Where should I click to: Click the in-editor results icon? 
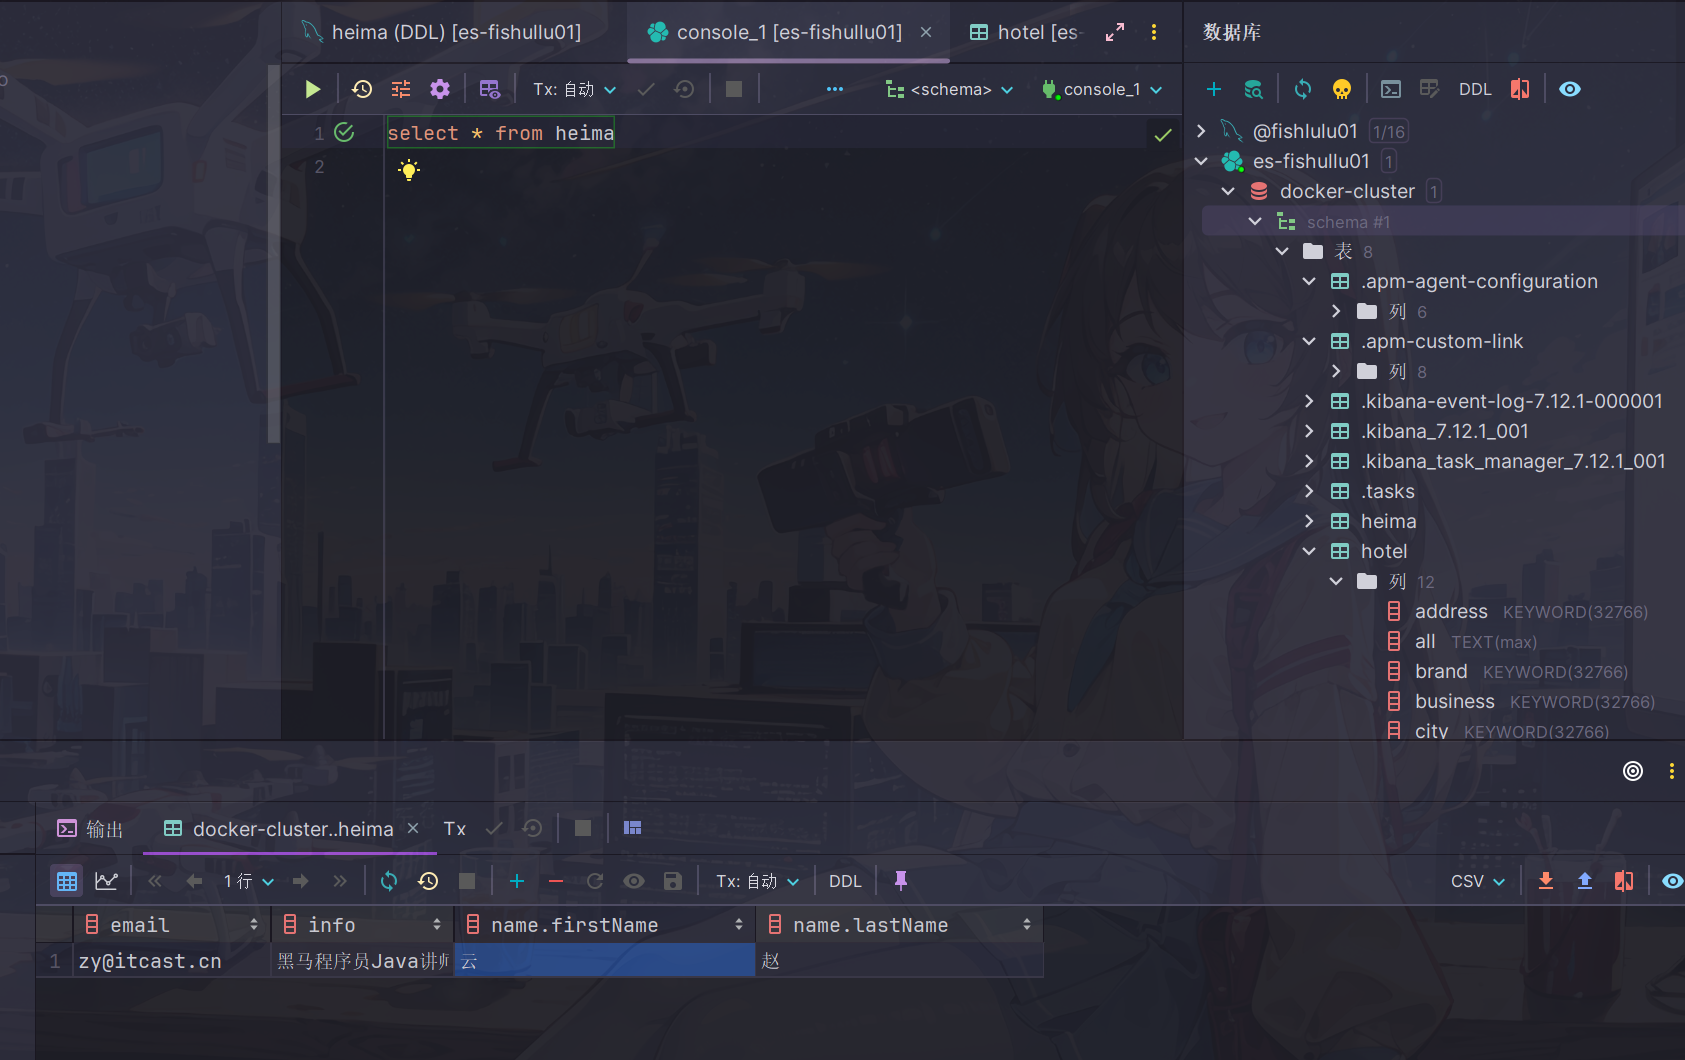[490, 89]
